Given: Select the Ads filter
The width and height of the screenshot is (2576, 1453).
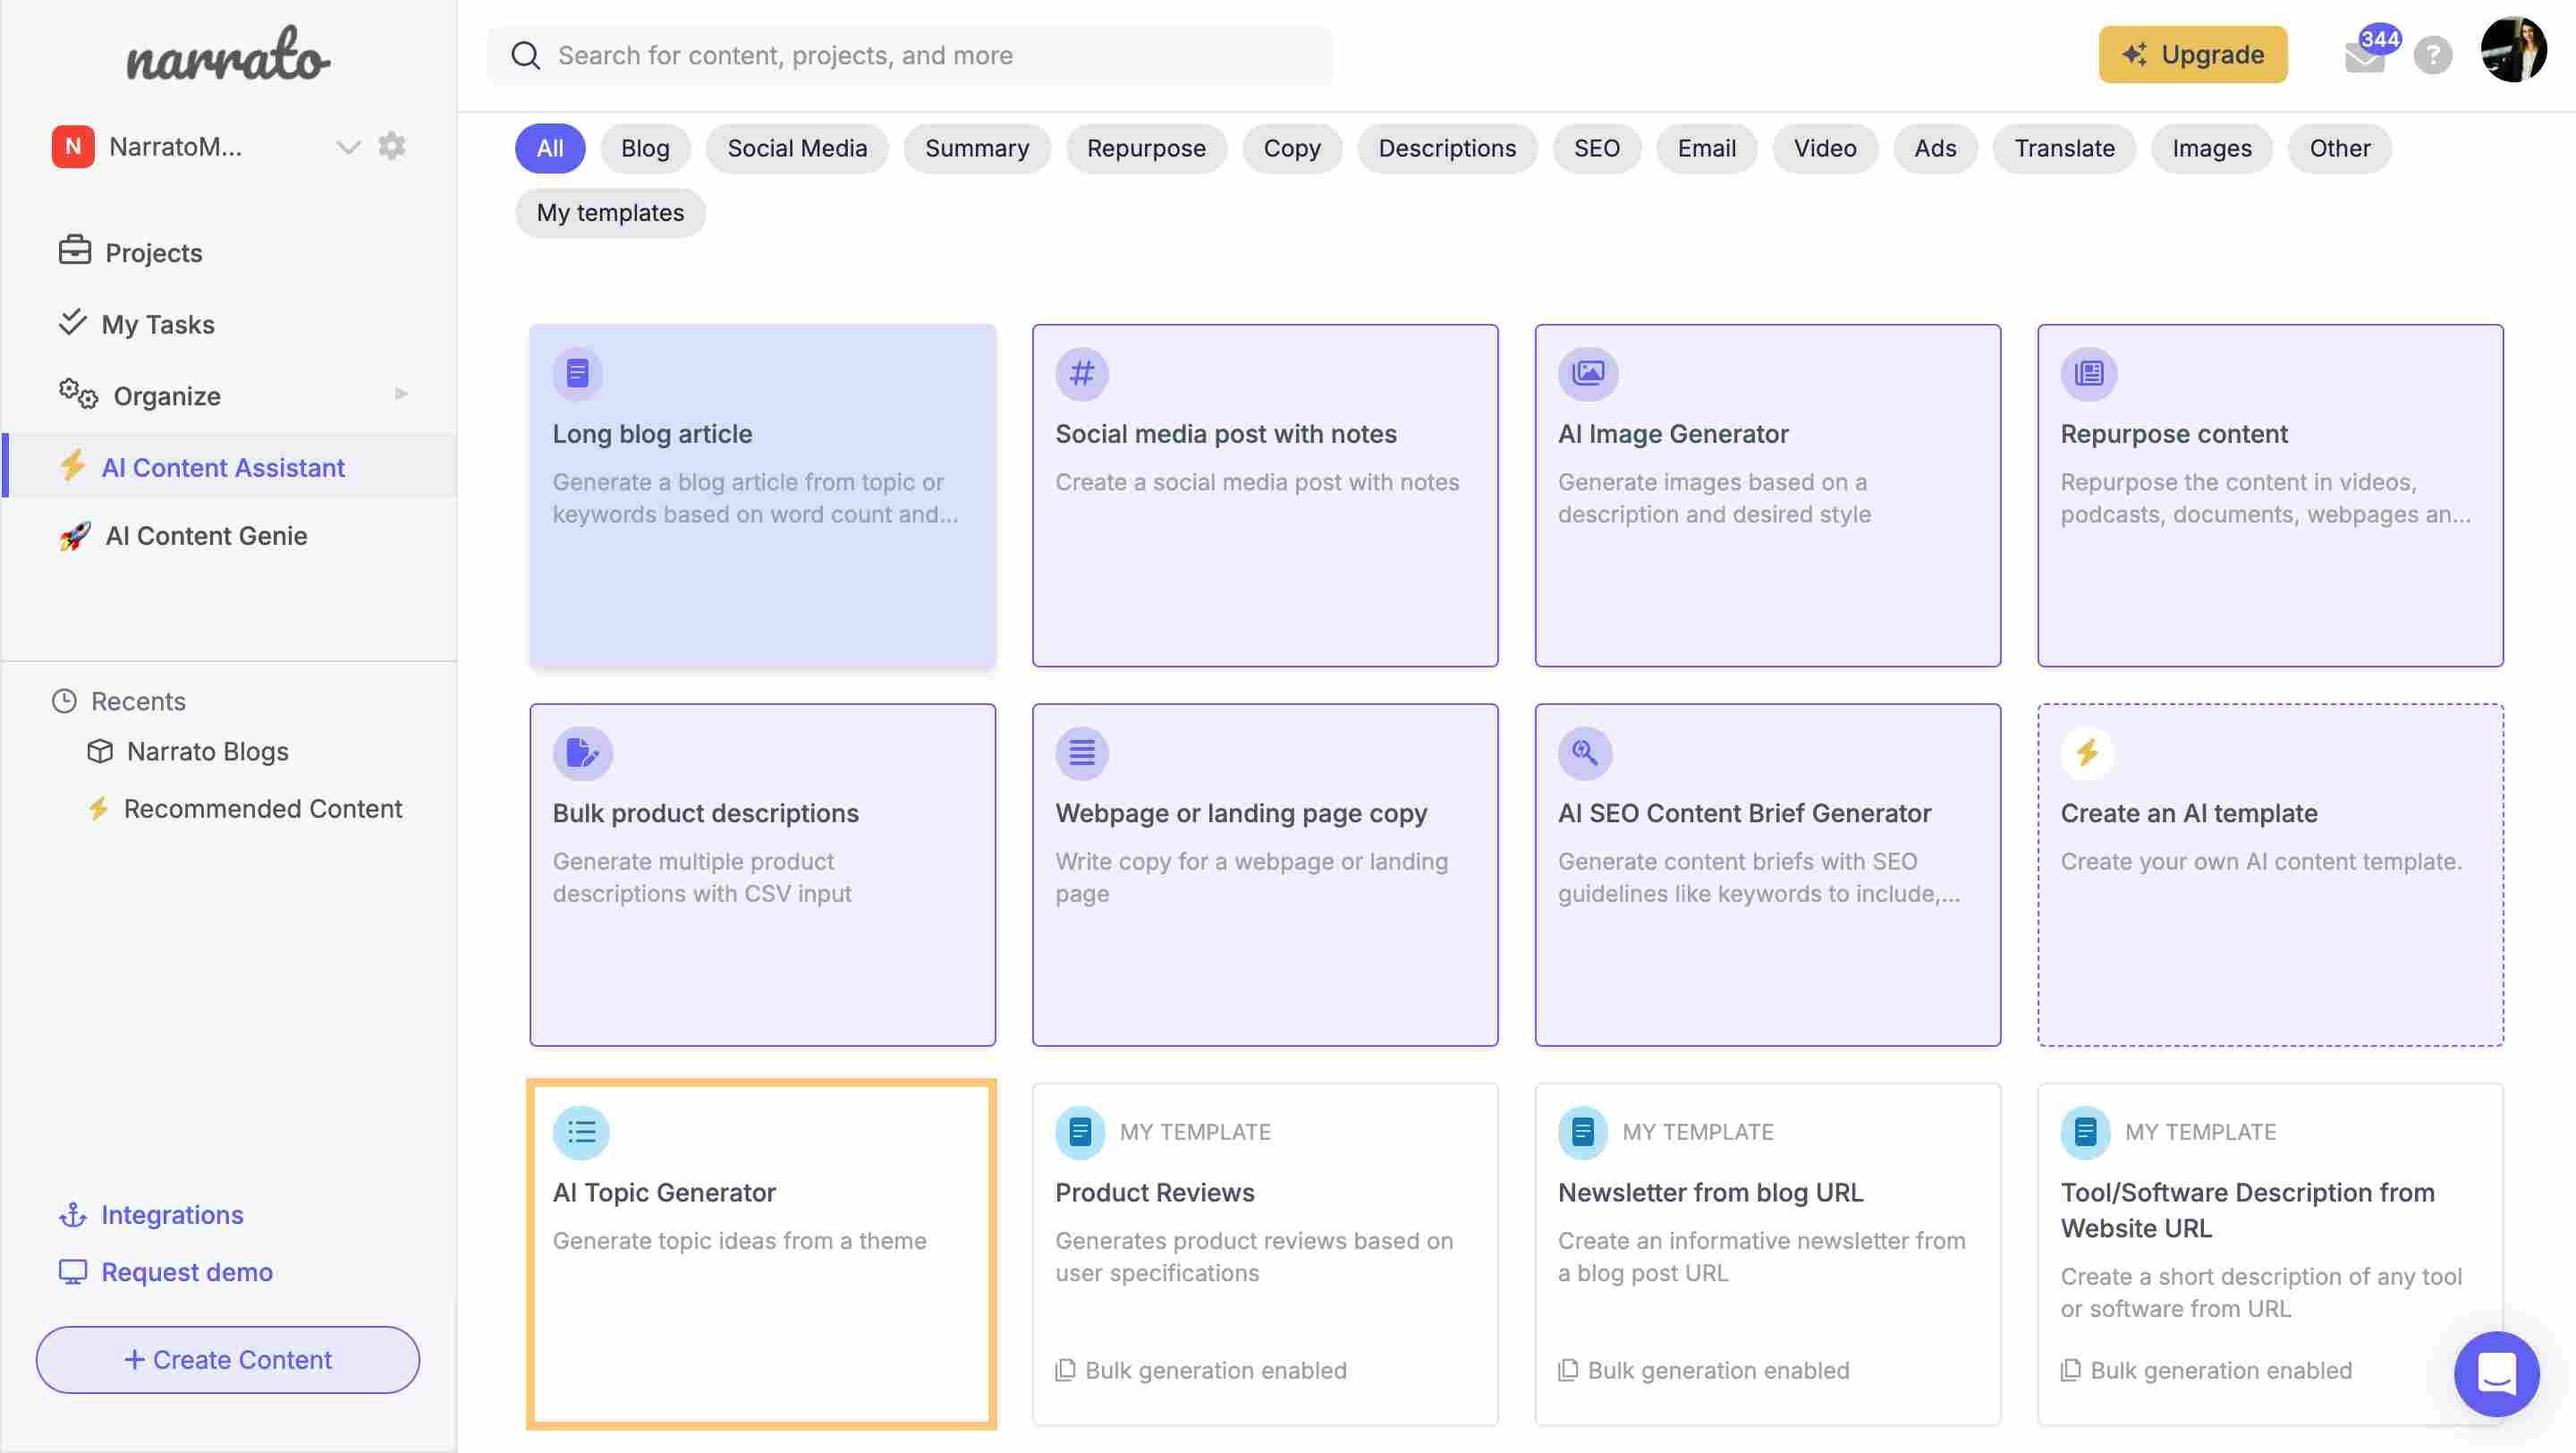Looking at the screenshot, I should 1935,148.
